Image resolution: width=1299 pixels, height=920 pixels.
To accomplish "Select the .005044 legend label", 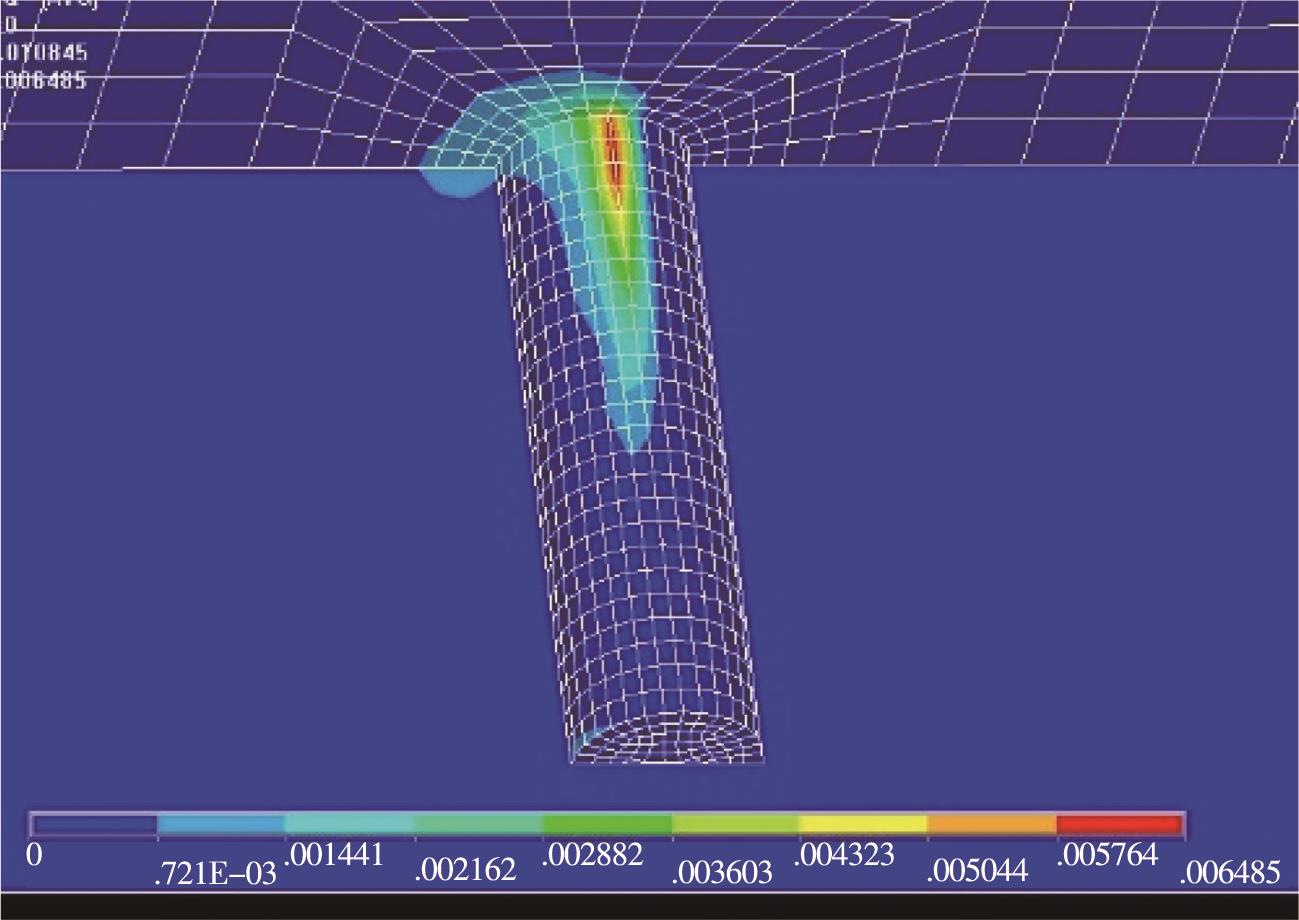I will (977, 873).
